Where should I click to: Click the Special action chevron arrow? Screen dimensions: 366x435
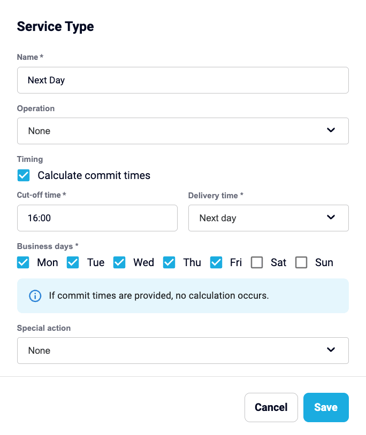coord(331,350)
